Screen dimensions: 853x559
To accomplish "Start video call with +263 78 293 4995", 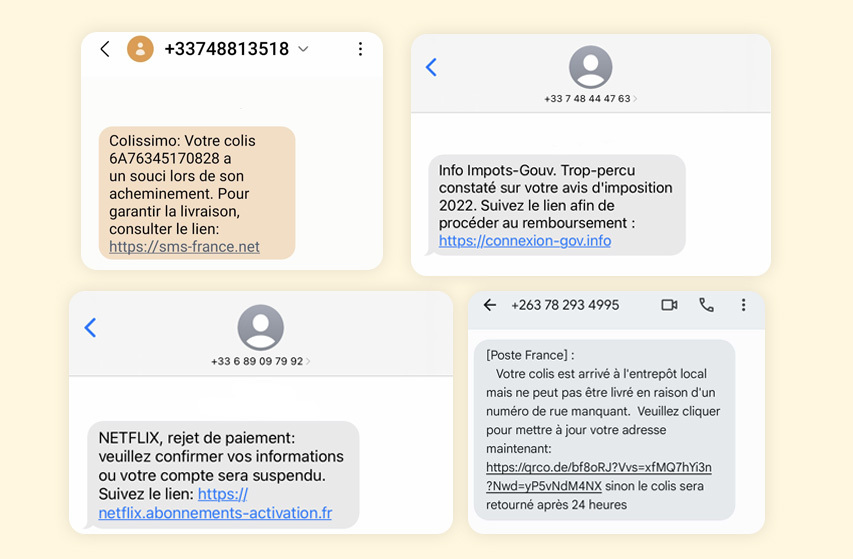I will pos(669,305).
